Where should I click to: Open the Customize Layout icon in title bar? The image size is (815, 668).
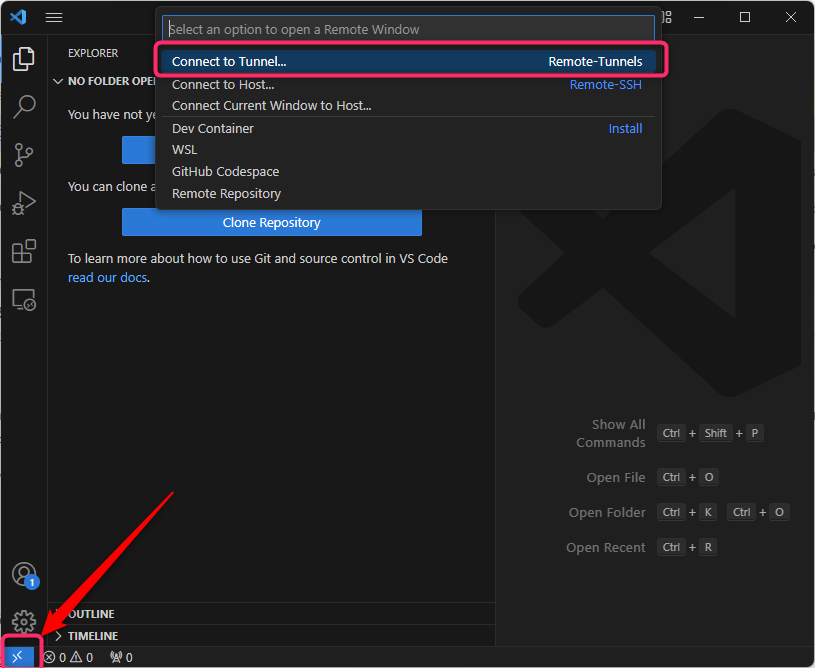pos(667,18)
